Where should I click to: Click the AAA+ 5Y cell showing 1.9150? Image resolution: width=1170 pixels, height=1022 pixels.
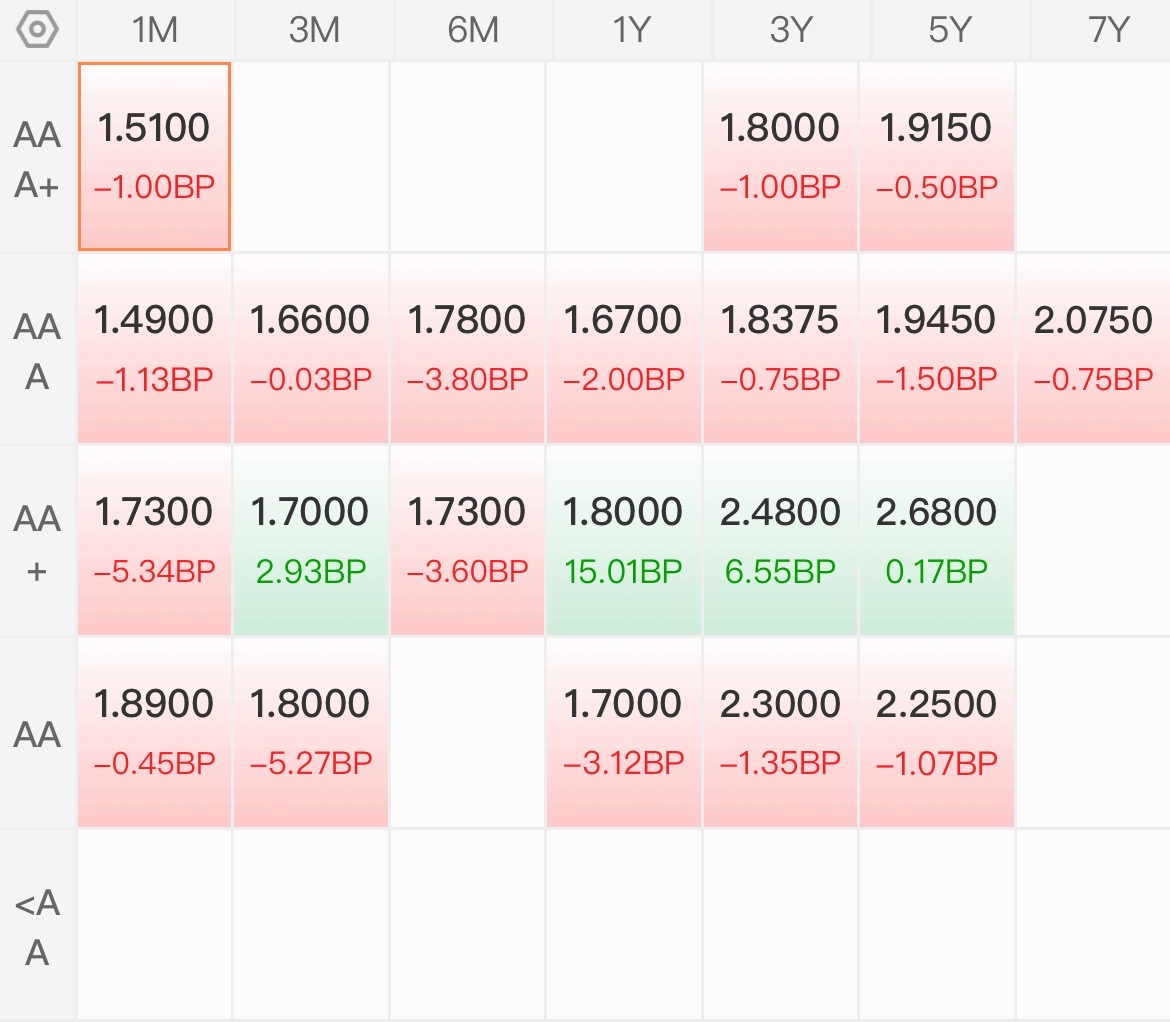pos(936,157)
